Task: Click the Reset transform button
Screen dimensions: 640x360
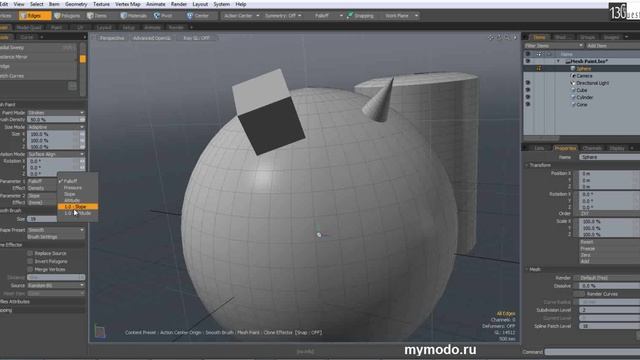Action: pyautogui.click(x=610, y=242)
